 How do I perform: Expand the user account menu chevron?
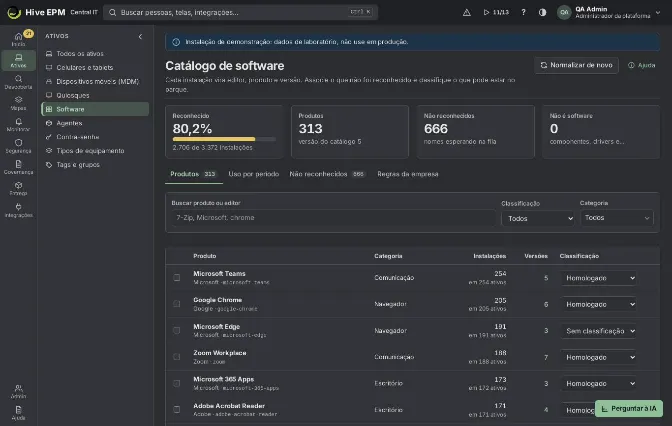[x=658, y=12]
